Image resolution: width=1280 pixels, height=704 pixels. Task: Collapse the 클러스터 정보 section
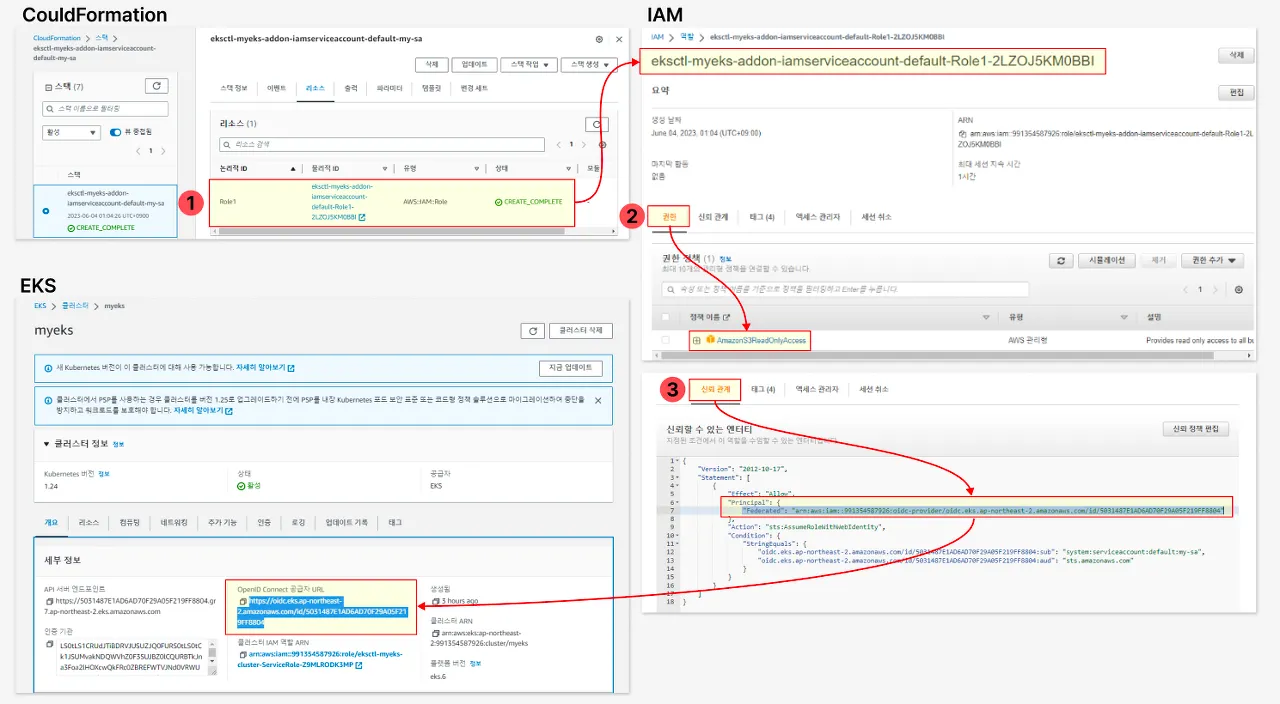pos(47,444)
